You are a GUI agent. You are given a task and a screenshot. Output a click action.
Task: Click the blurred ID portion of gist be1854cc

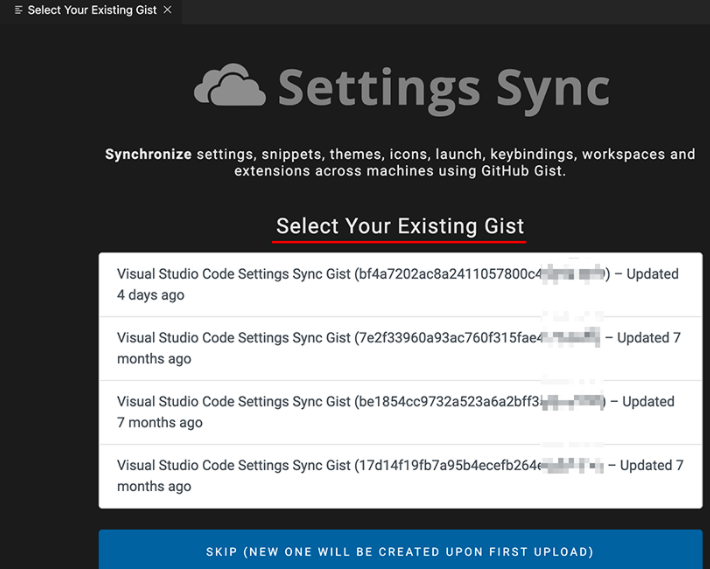coord(573,402)
